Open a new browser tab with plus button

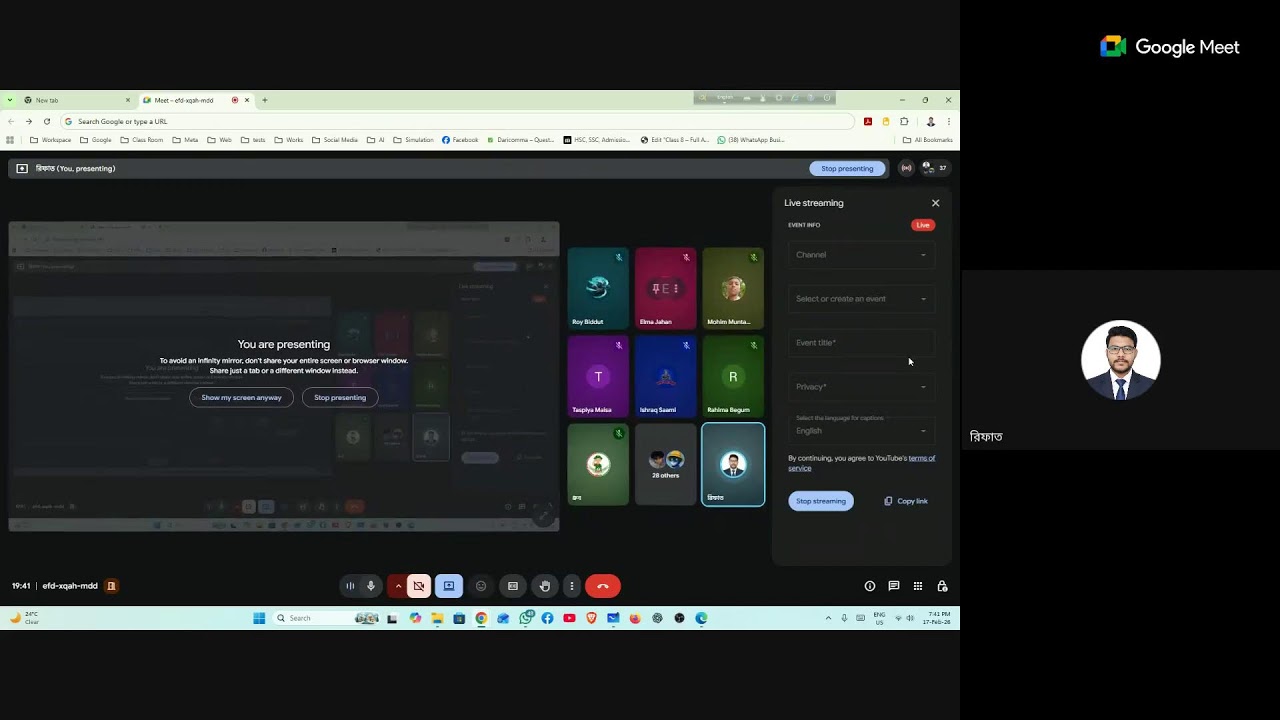[x=265, y=100]
